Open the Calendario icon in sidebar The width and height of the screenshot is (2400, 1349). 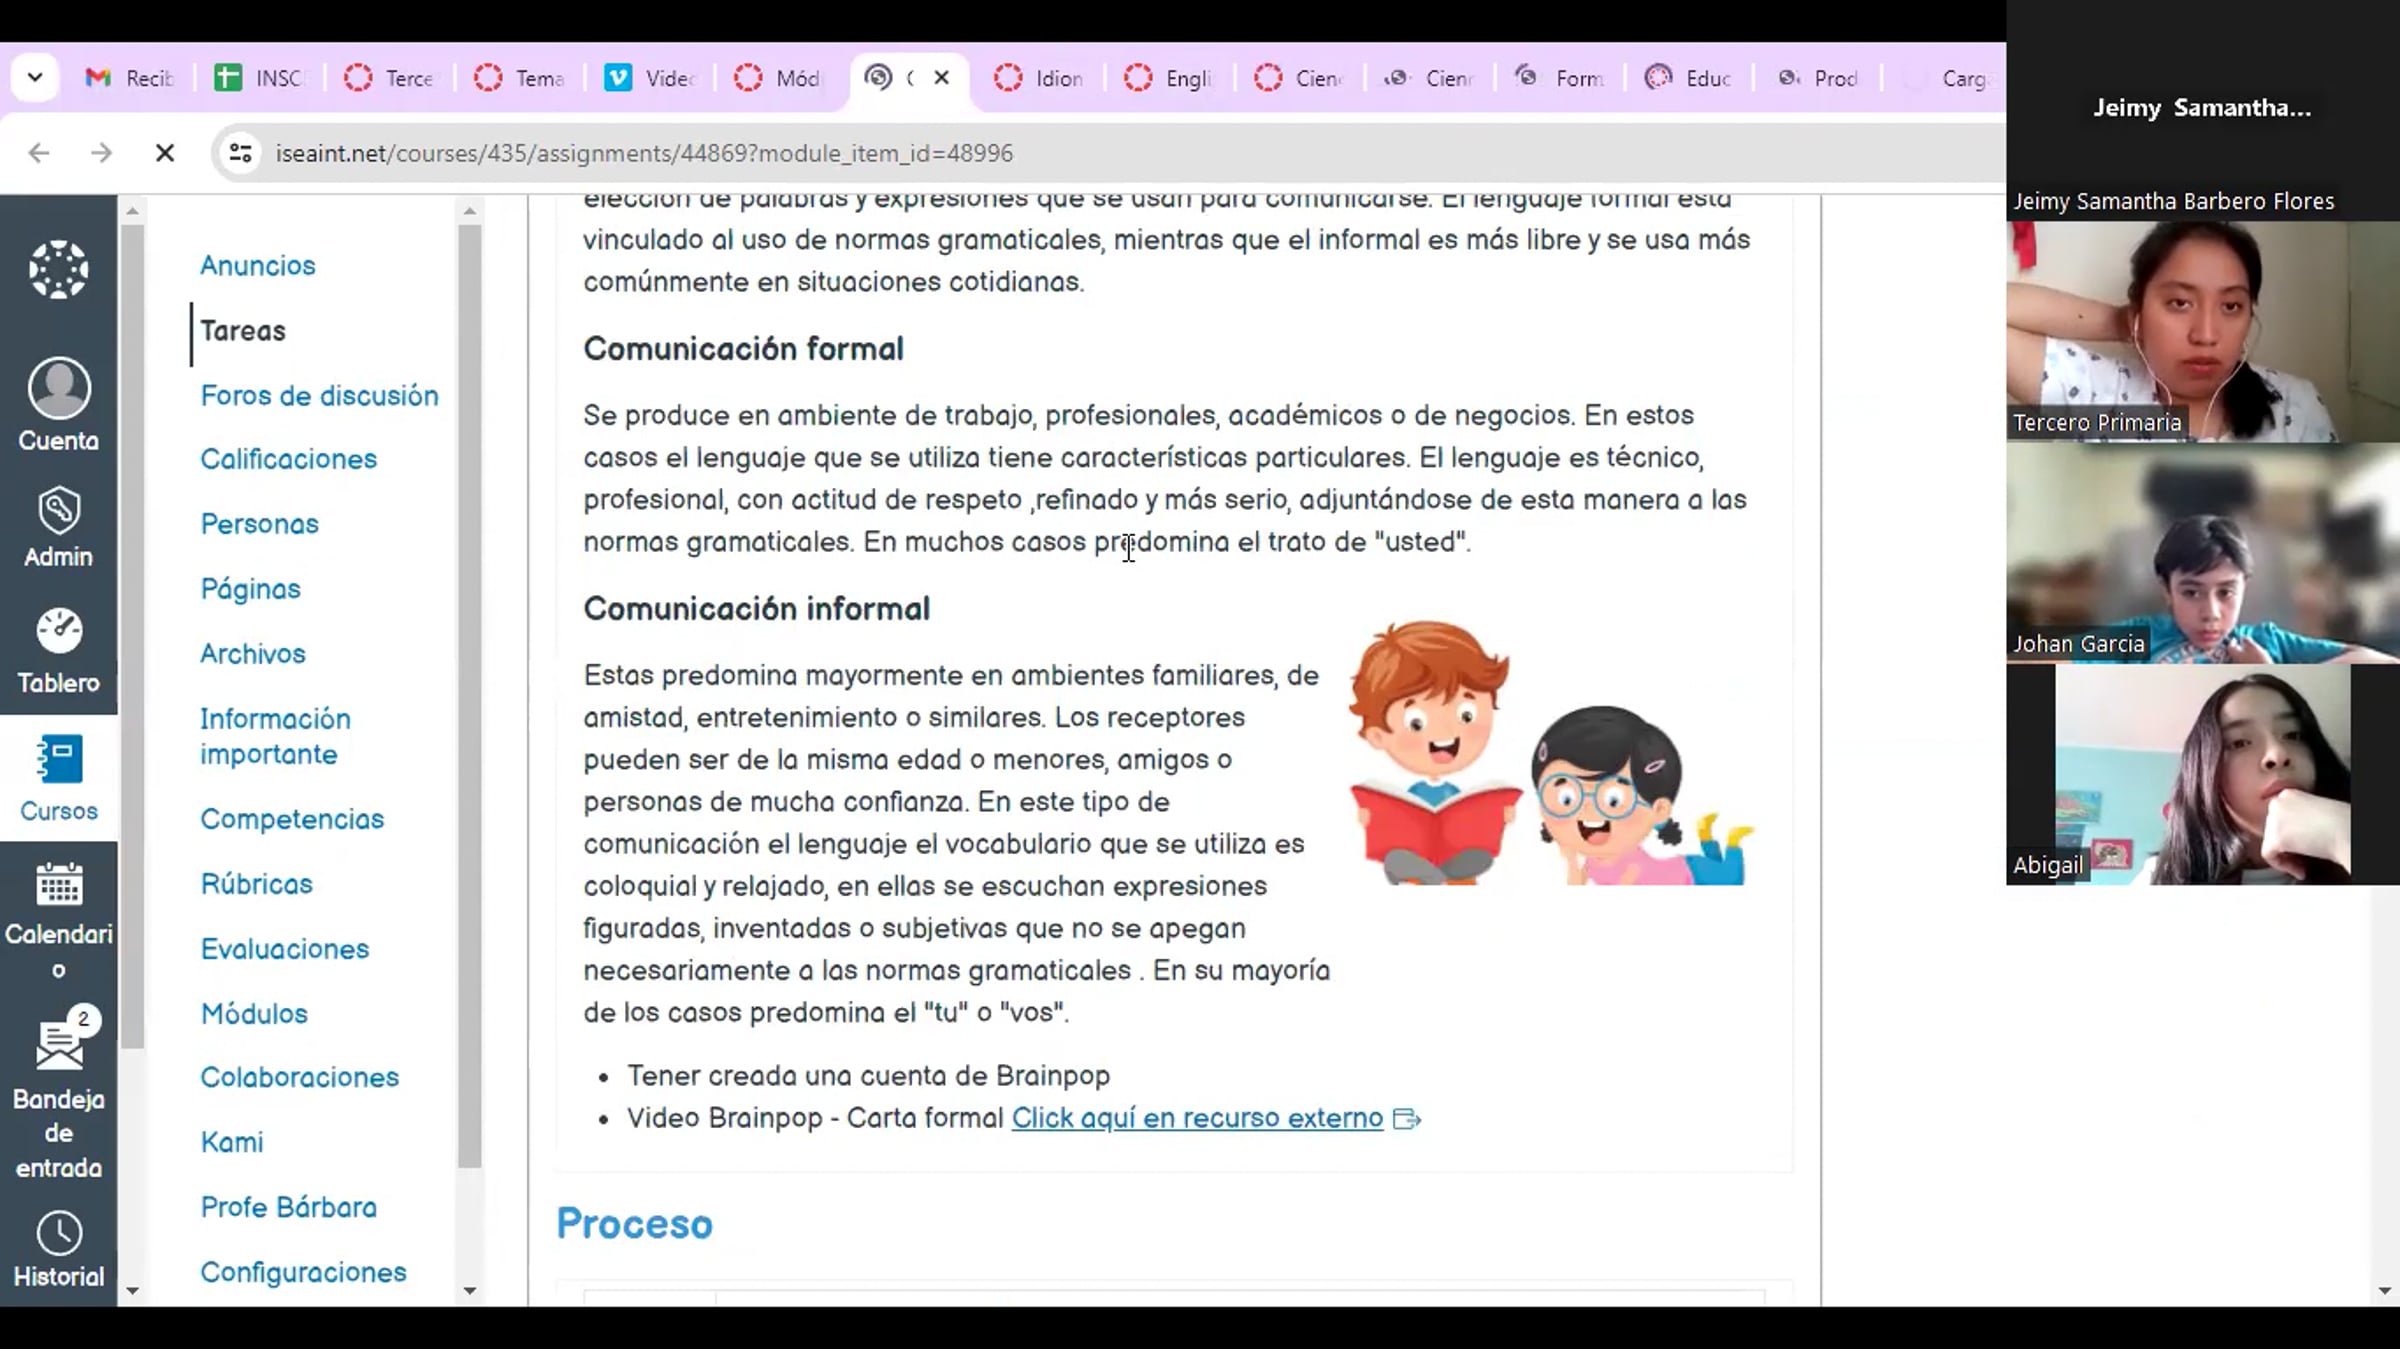[x=58, y=885]
